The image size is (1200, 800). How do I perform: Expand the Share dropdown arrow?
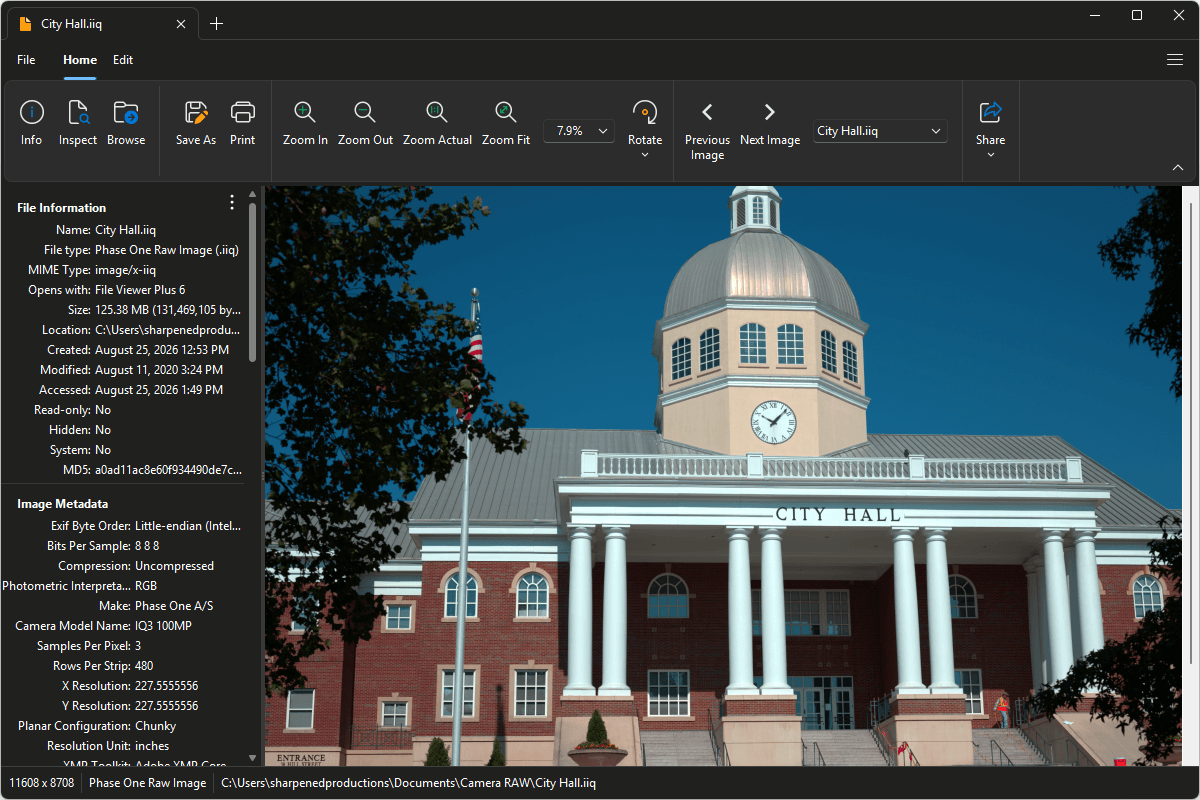tap(990, 155)
